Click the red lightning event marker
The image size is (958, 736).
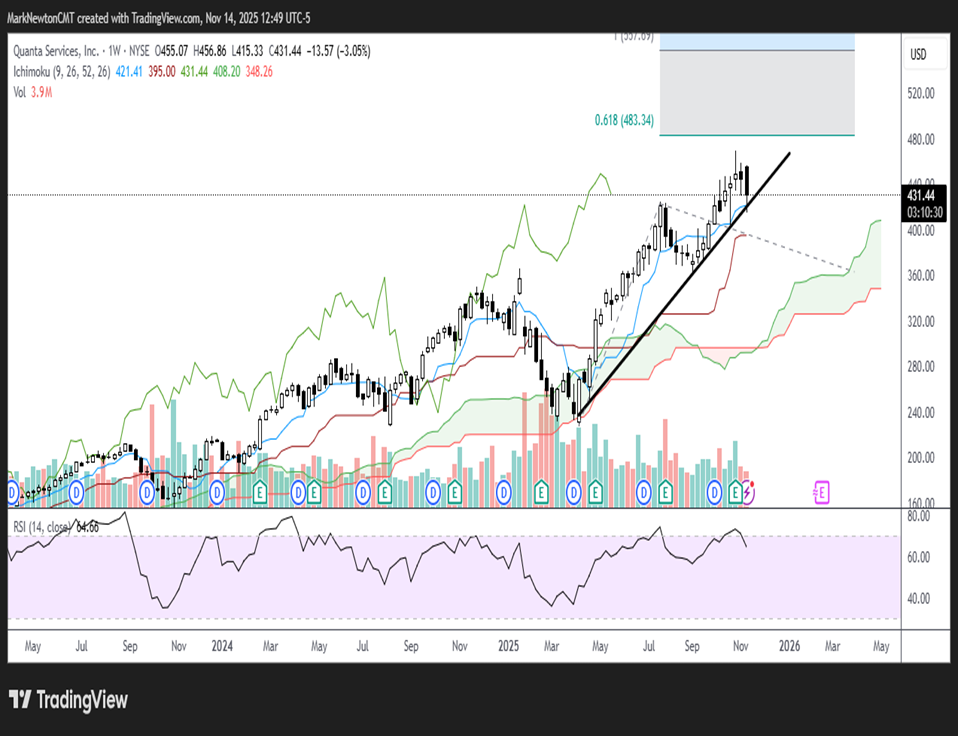coord(750,492)
